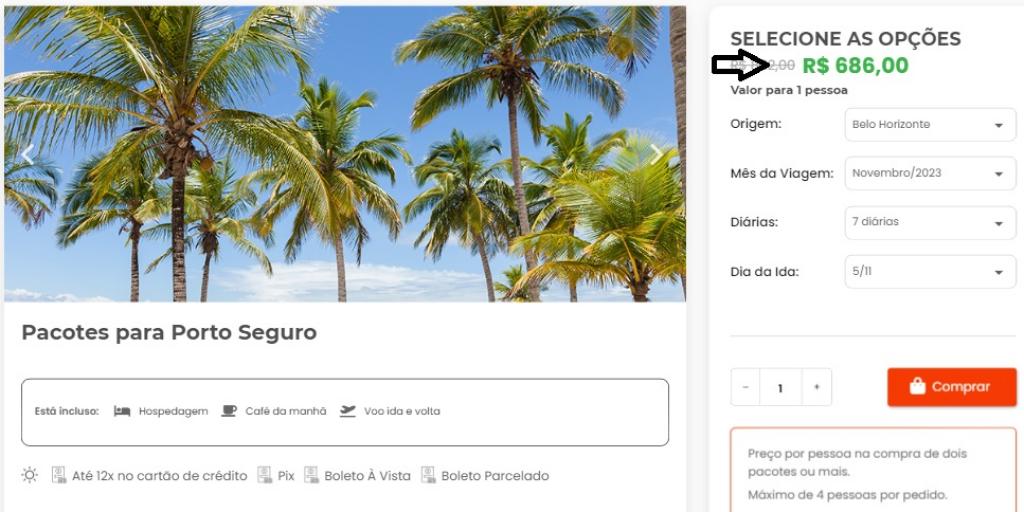Click the airplane Voo ida e volta icon
Viewport: 1024px width, 512px height.
pyautogui.click(x=347, y=411)
